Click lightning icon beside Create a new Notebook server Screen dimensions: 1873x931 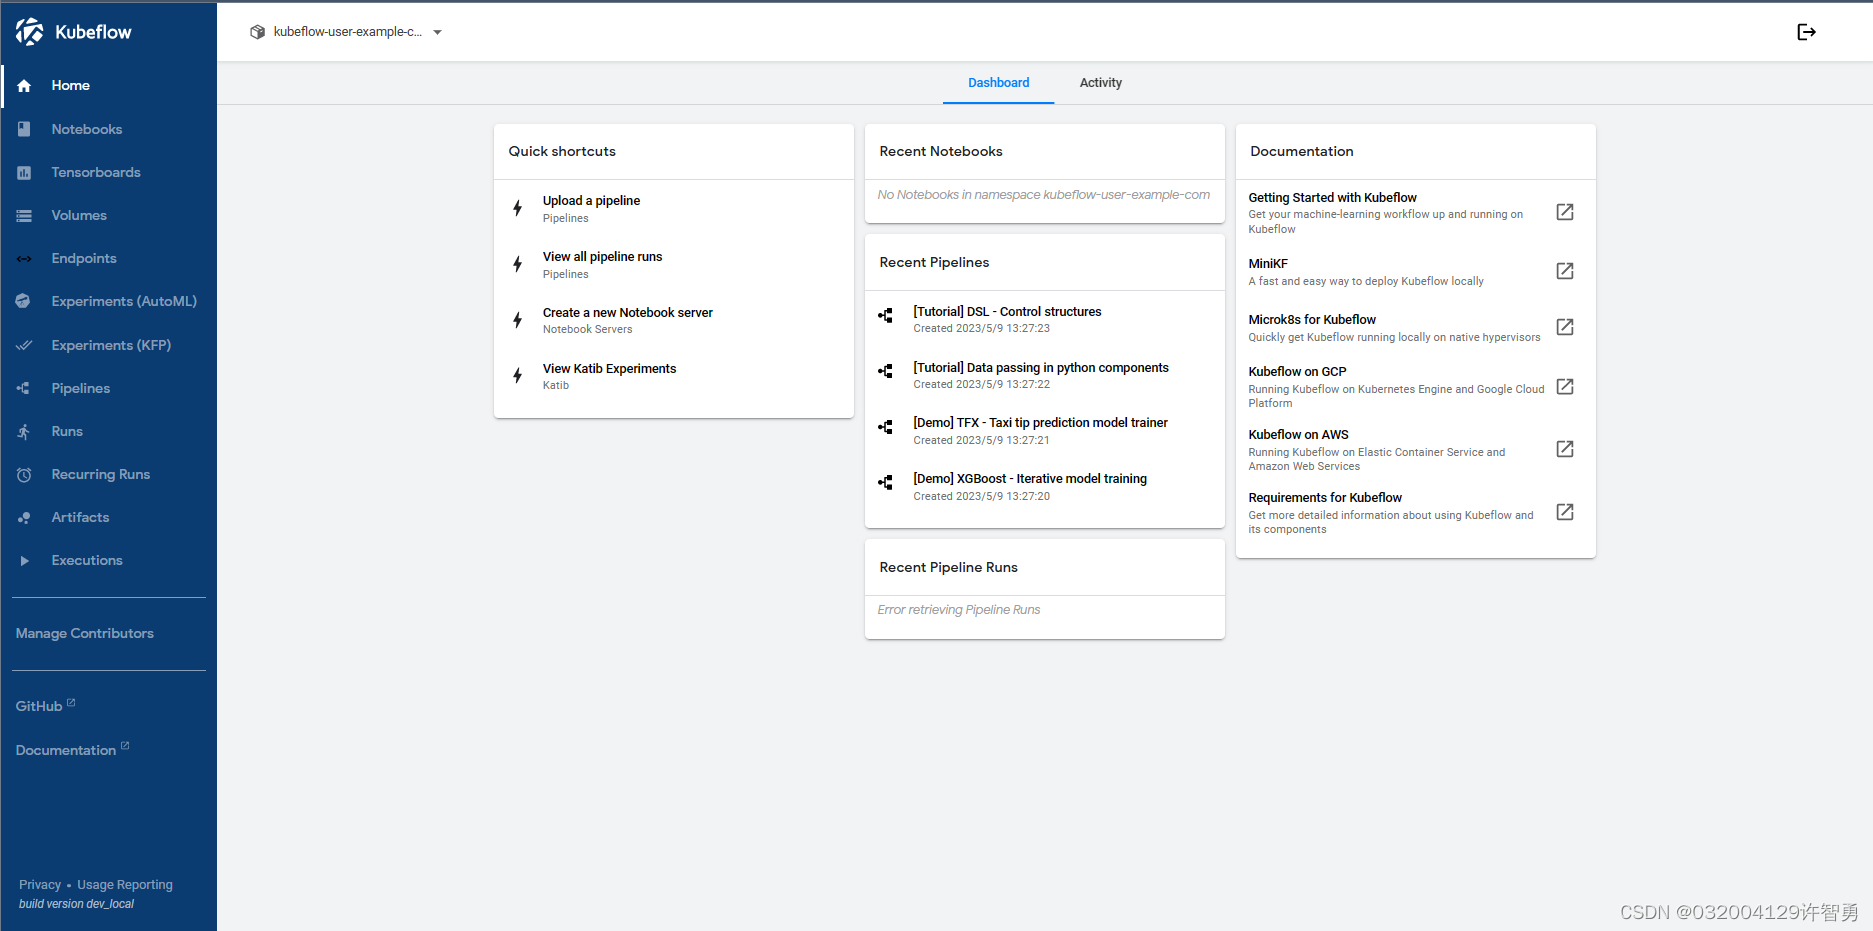(517, 320)
